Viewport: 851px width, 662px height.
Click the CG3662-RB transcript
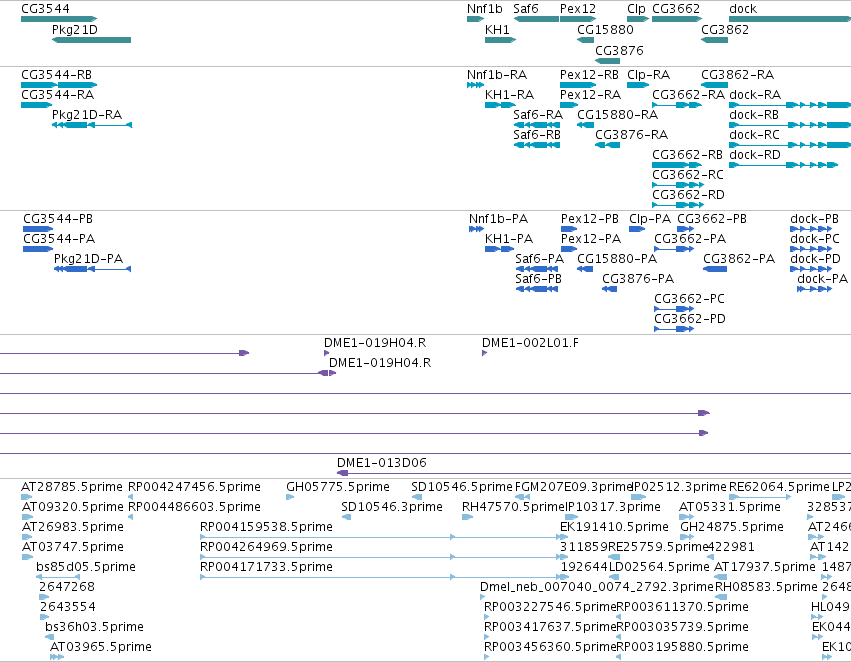click(677, 165)
